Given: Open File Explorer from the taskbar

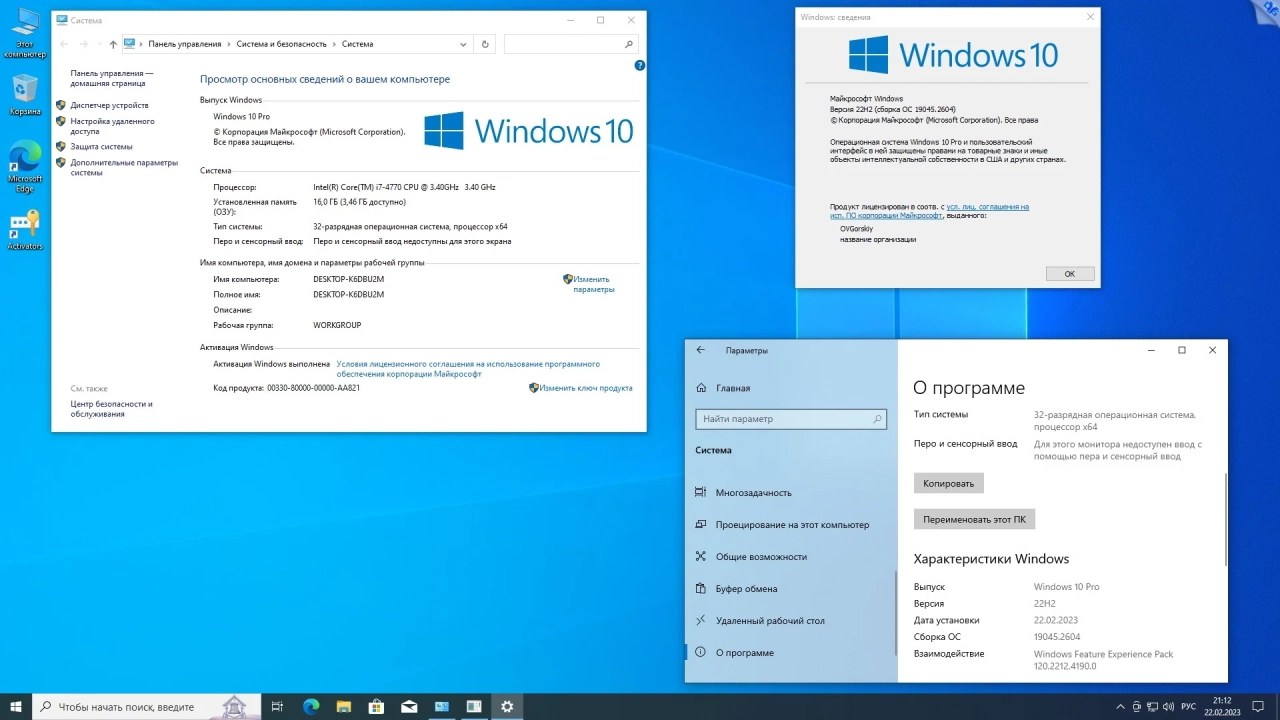Looking at the screenshot, I should point(344,707).
